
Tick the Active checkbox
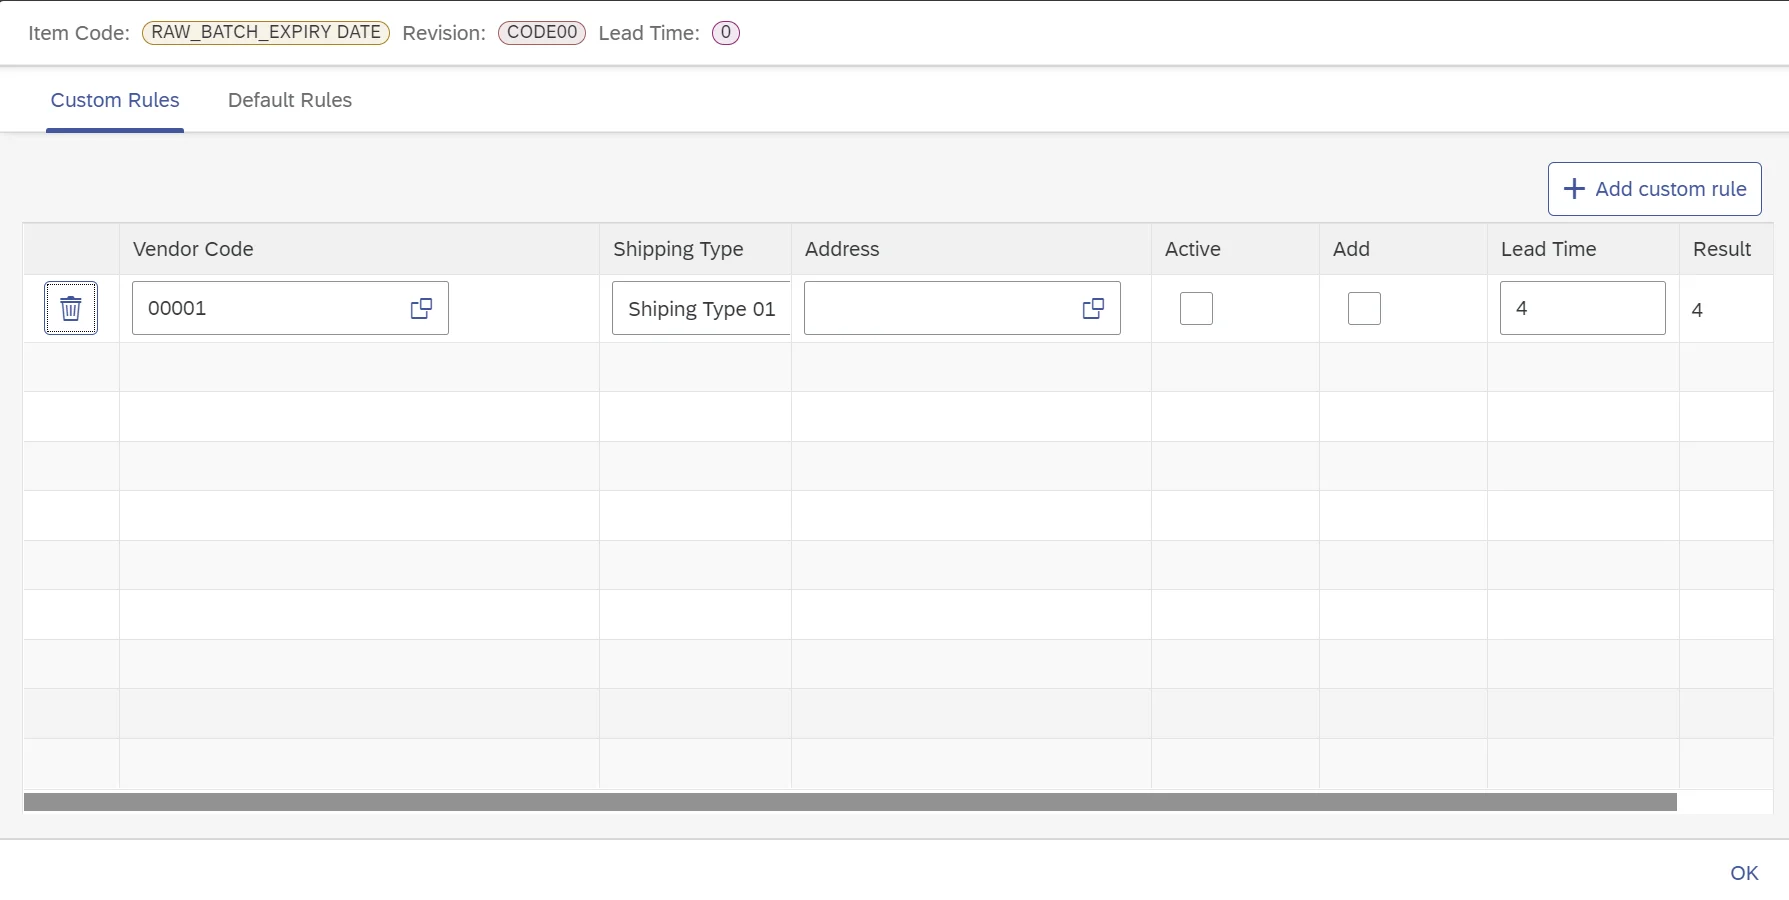(1196, 308)
